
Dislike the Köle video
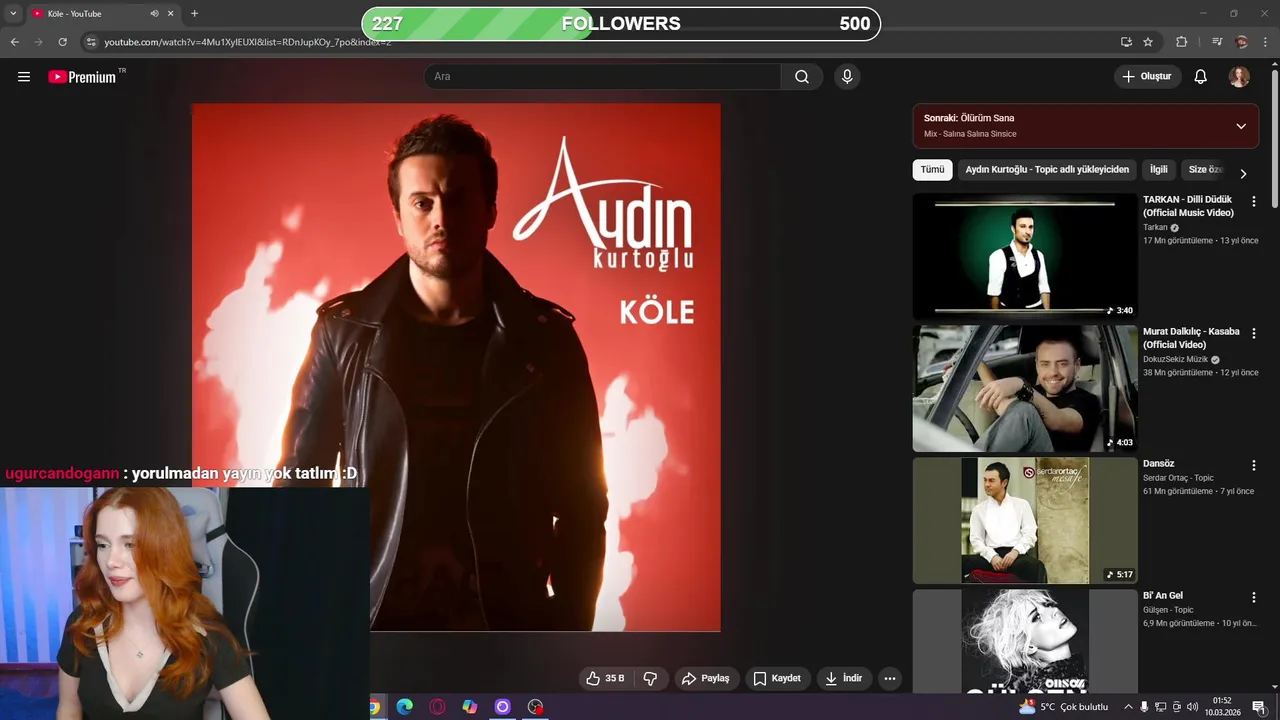point(650,679)
